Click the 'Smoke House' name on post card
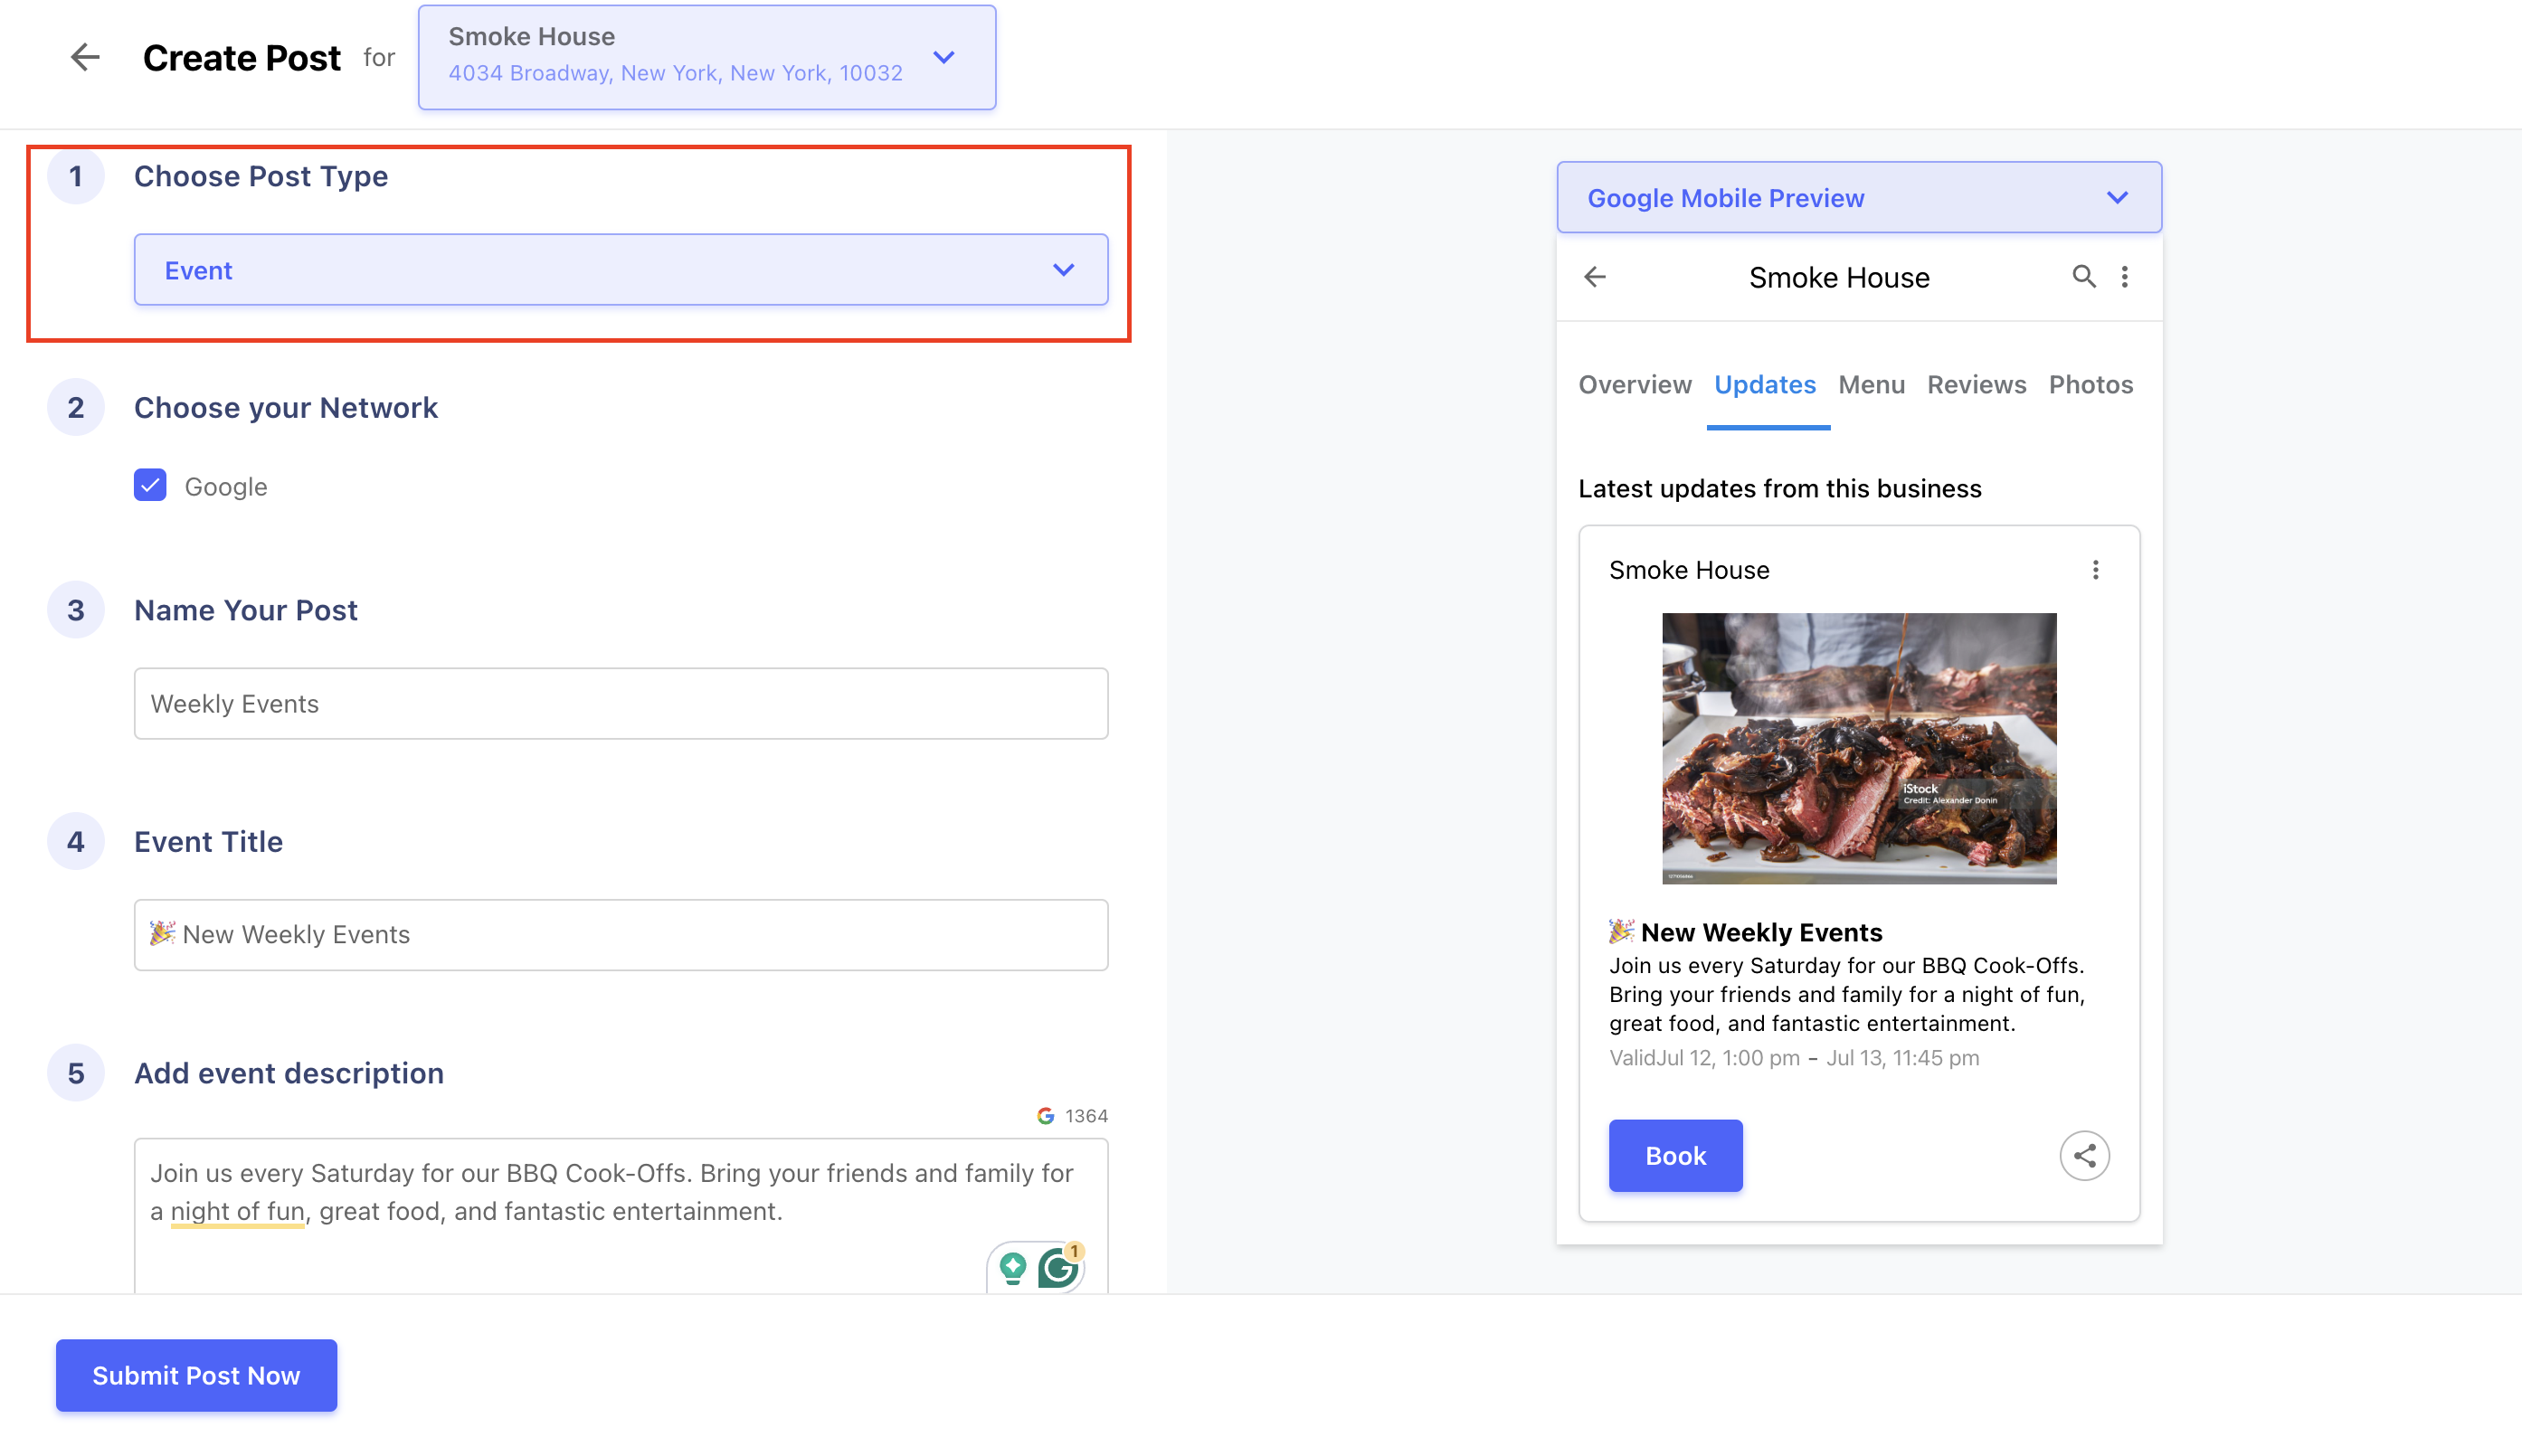The width and height of the screenshot is (2522, 1456). pos(1689,570)
